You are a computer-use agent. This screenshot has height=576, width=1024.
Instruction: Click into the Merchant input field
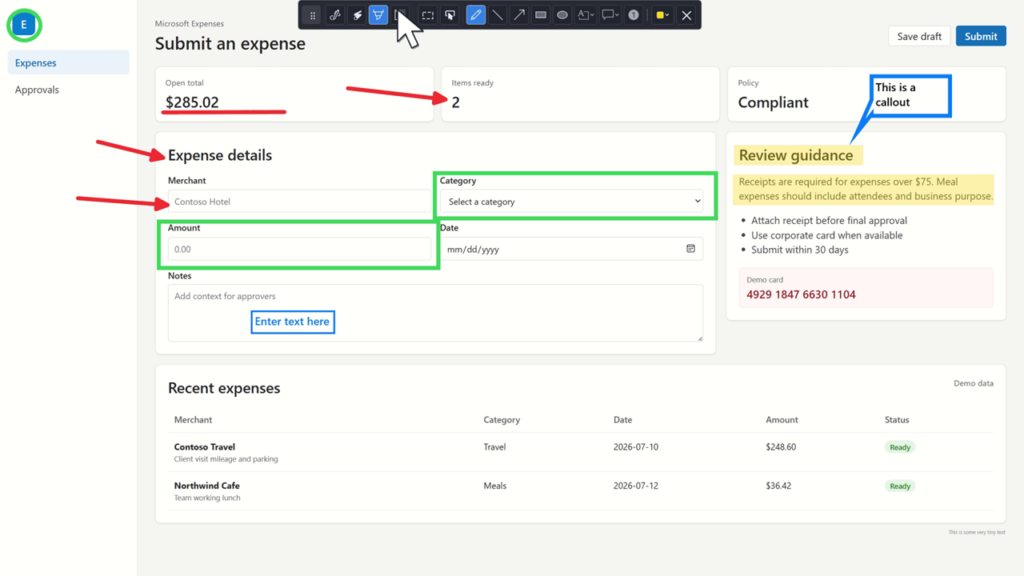pyautogui.click(x=299, y=201)
